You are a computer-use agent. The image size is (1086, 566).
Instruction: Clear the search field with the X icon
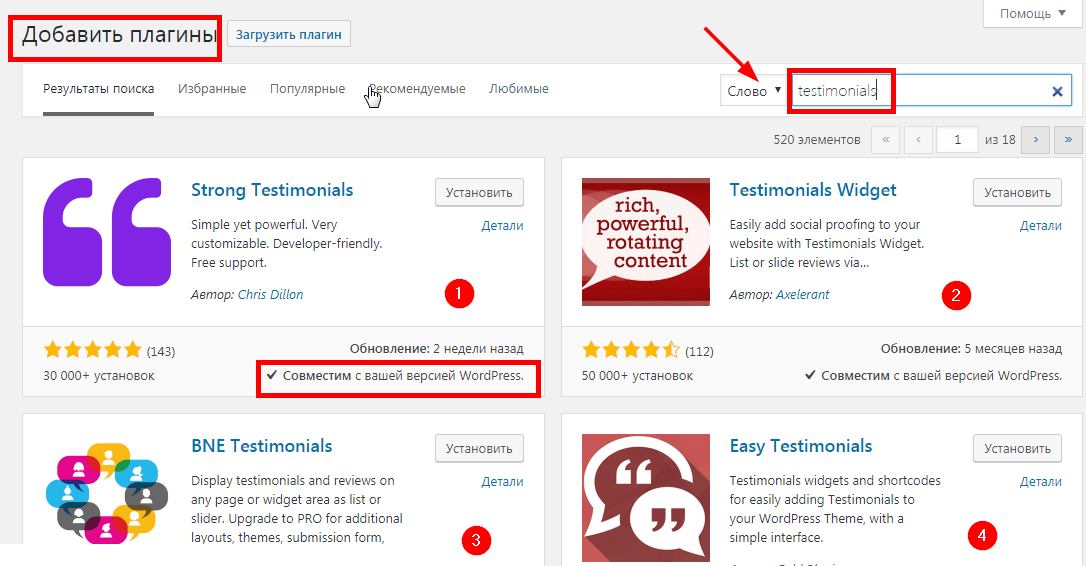tap(1057, 91)
